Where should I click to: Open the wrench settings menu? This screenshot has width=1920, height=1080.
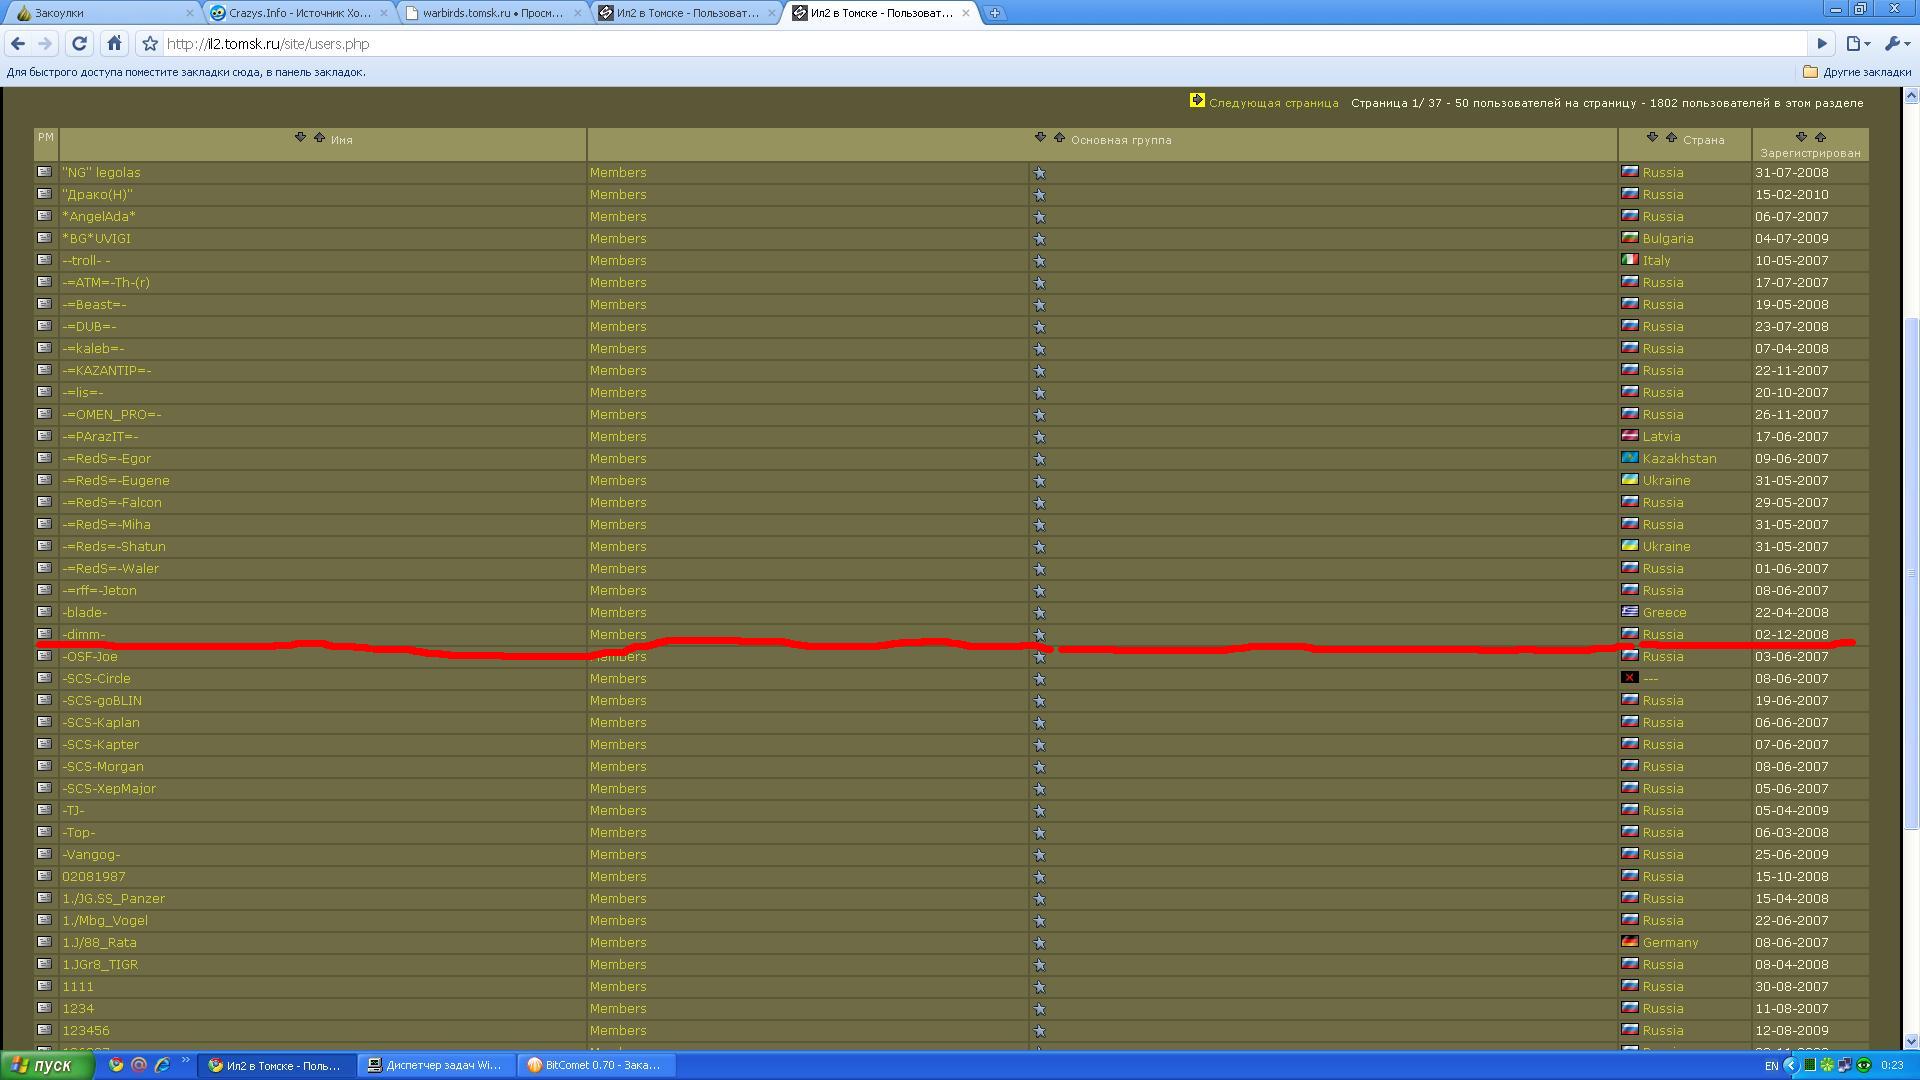1896,43
